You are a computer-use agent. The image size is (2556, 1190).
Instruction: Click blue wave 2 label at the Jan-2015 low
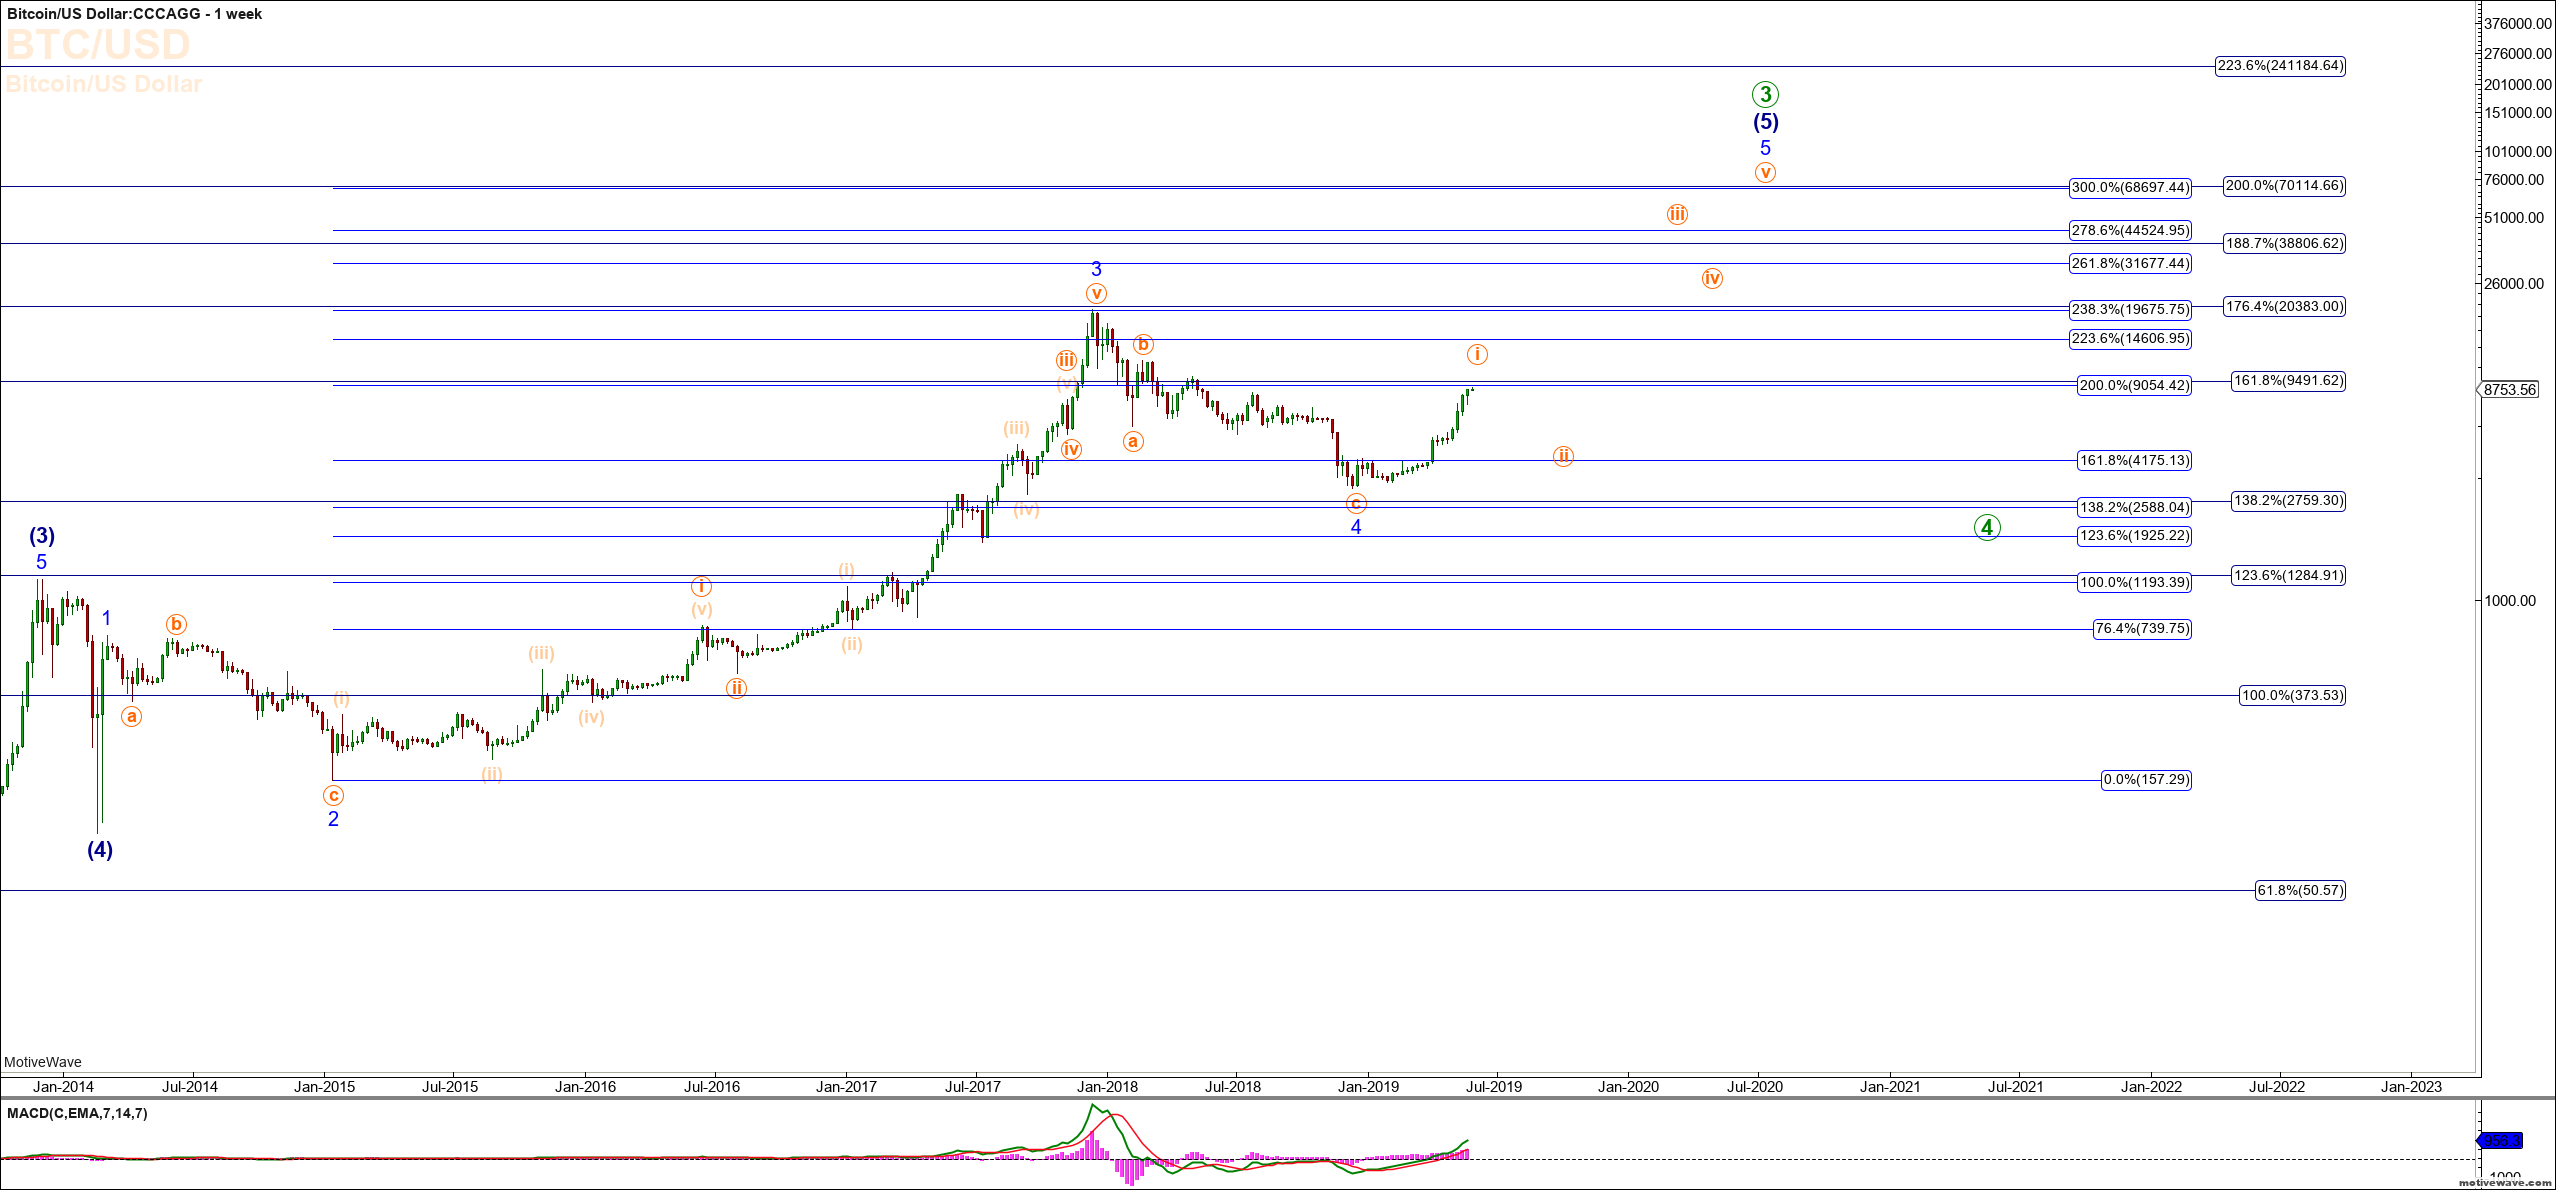(x=333, y=819)
